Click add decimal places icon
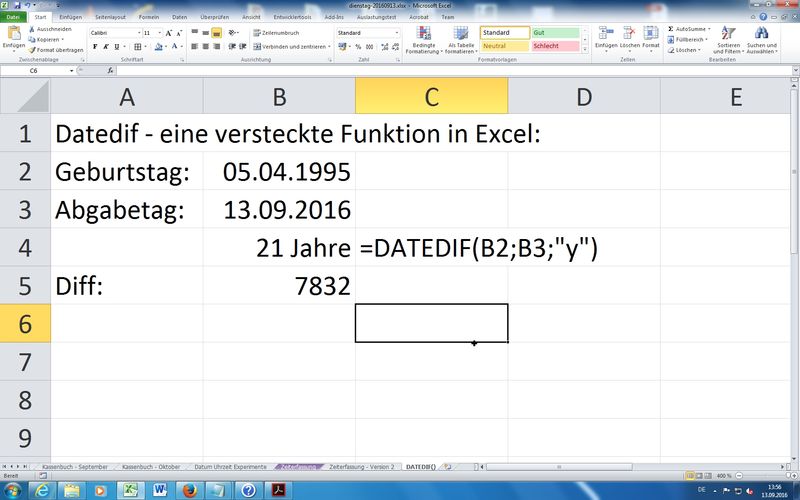This screenshot has width=800, height=500. 384,46
